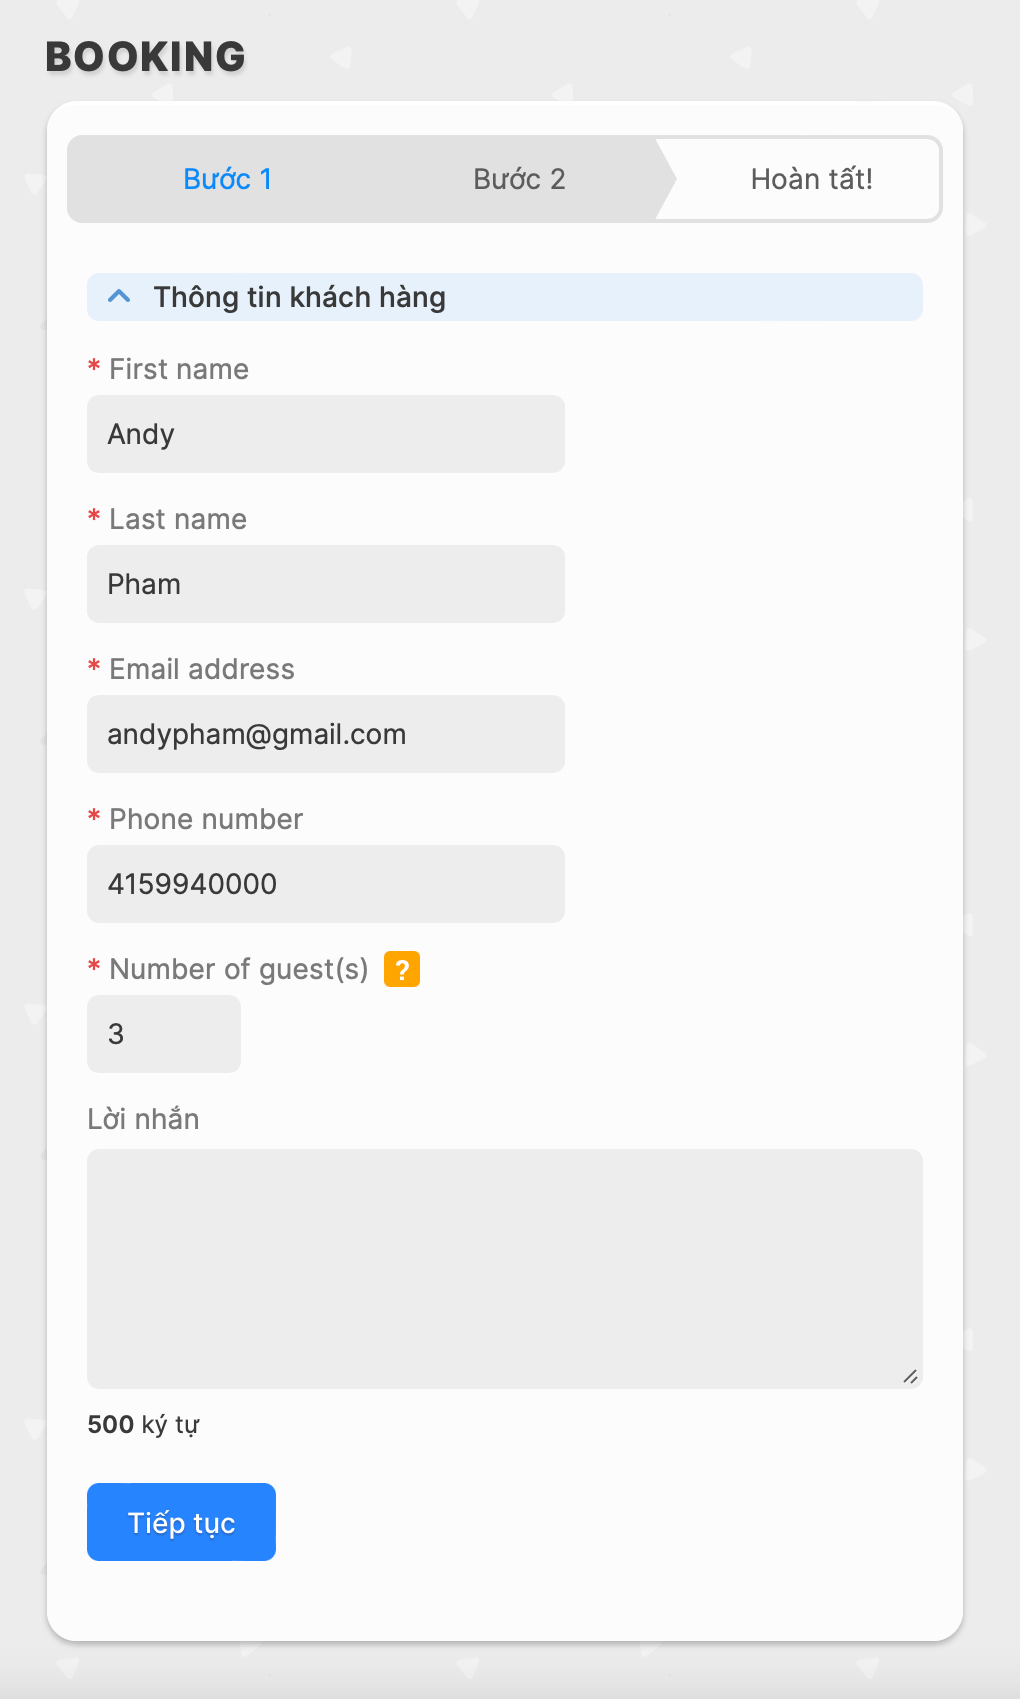Collapse section using the blue chevron arrow
Image resolution: width=1020 pixels, height=1699 pixels.
(119, 297)
